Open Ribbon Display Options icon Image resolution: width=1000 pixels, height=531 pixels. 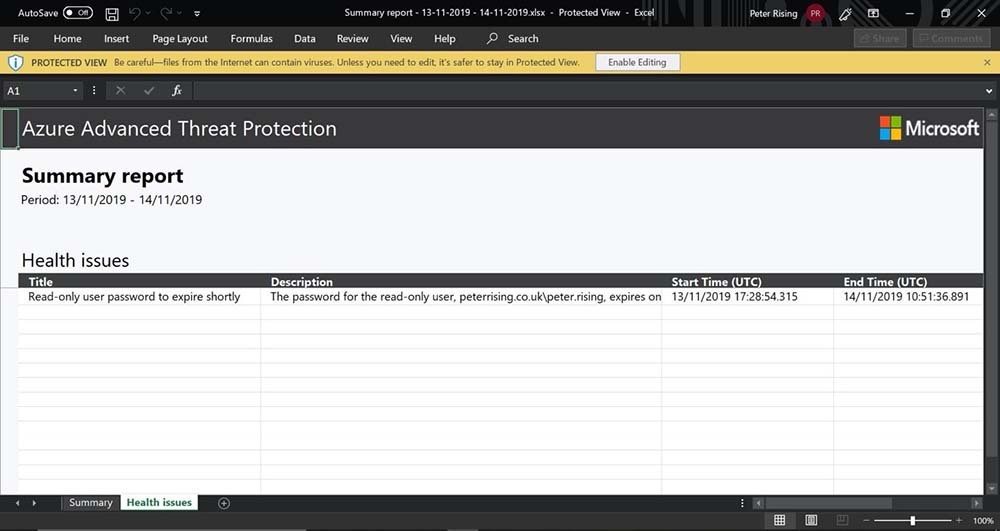[874, 13]
